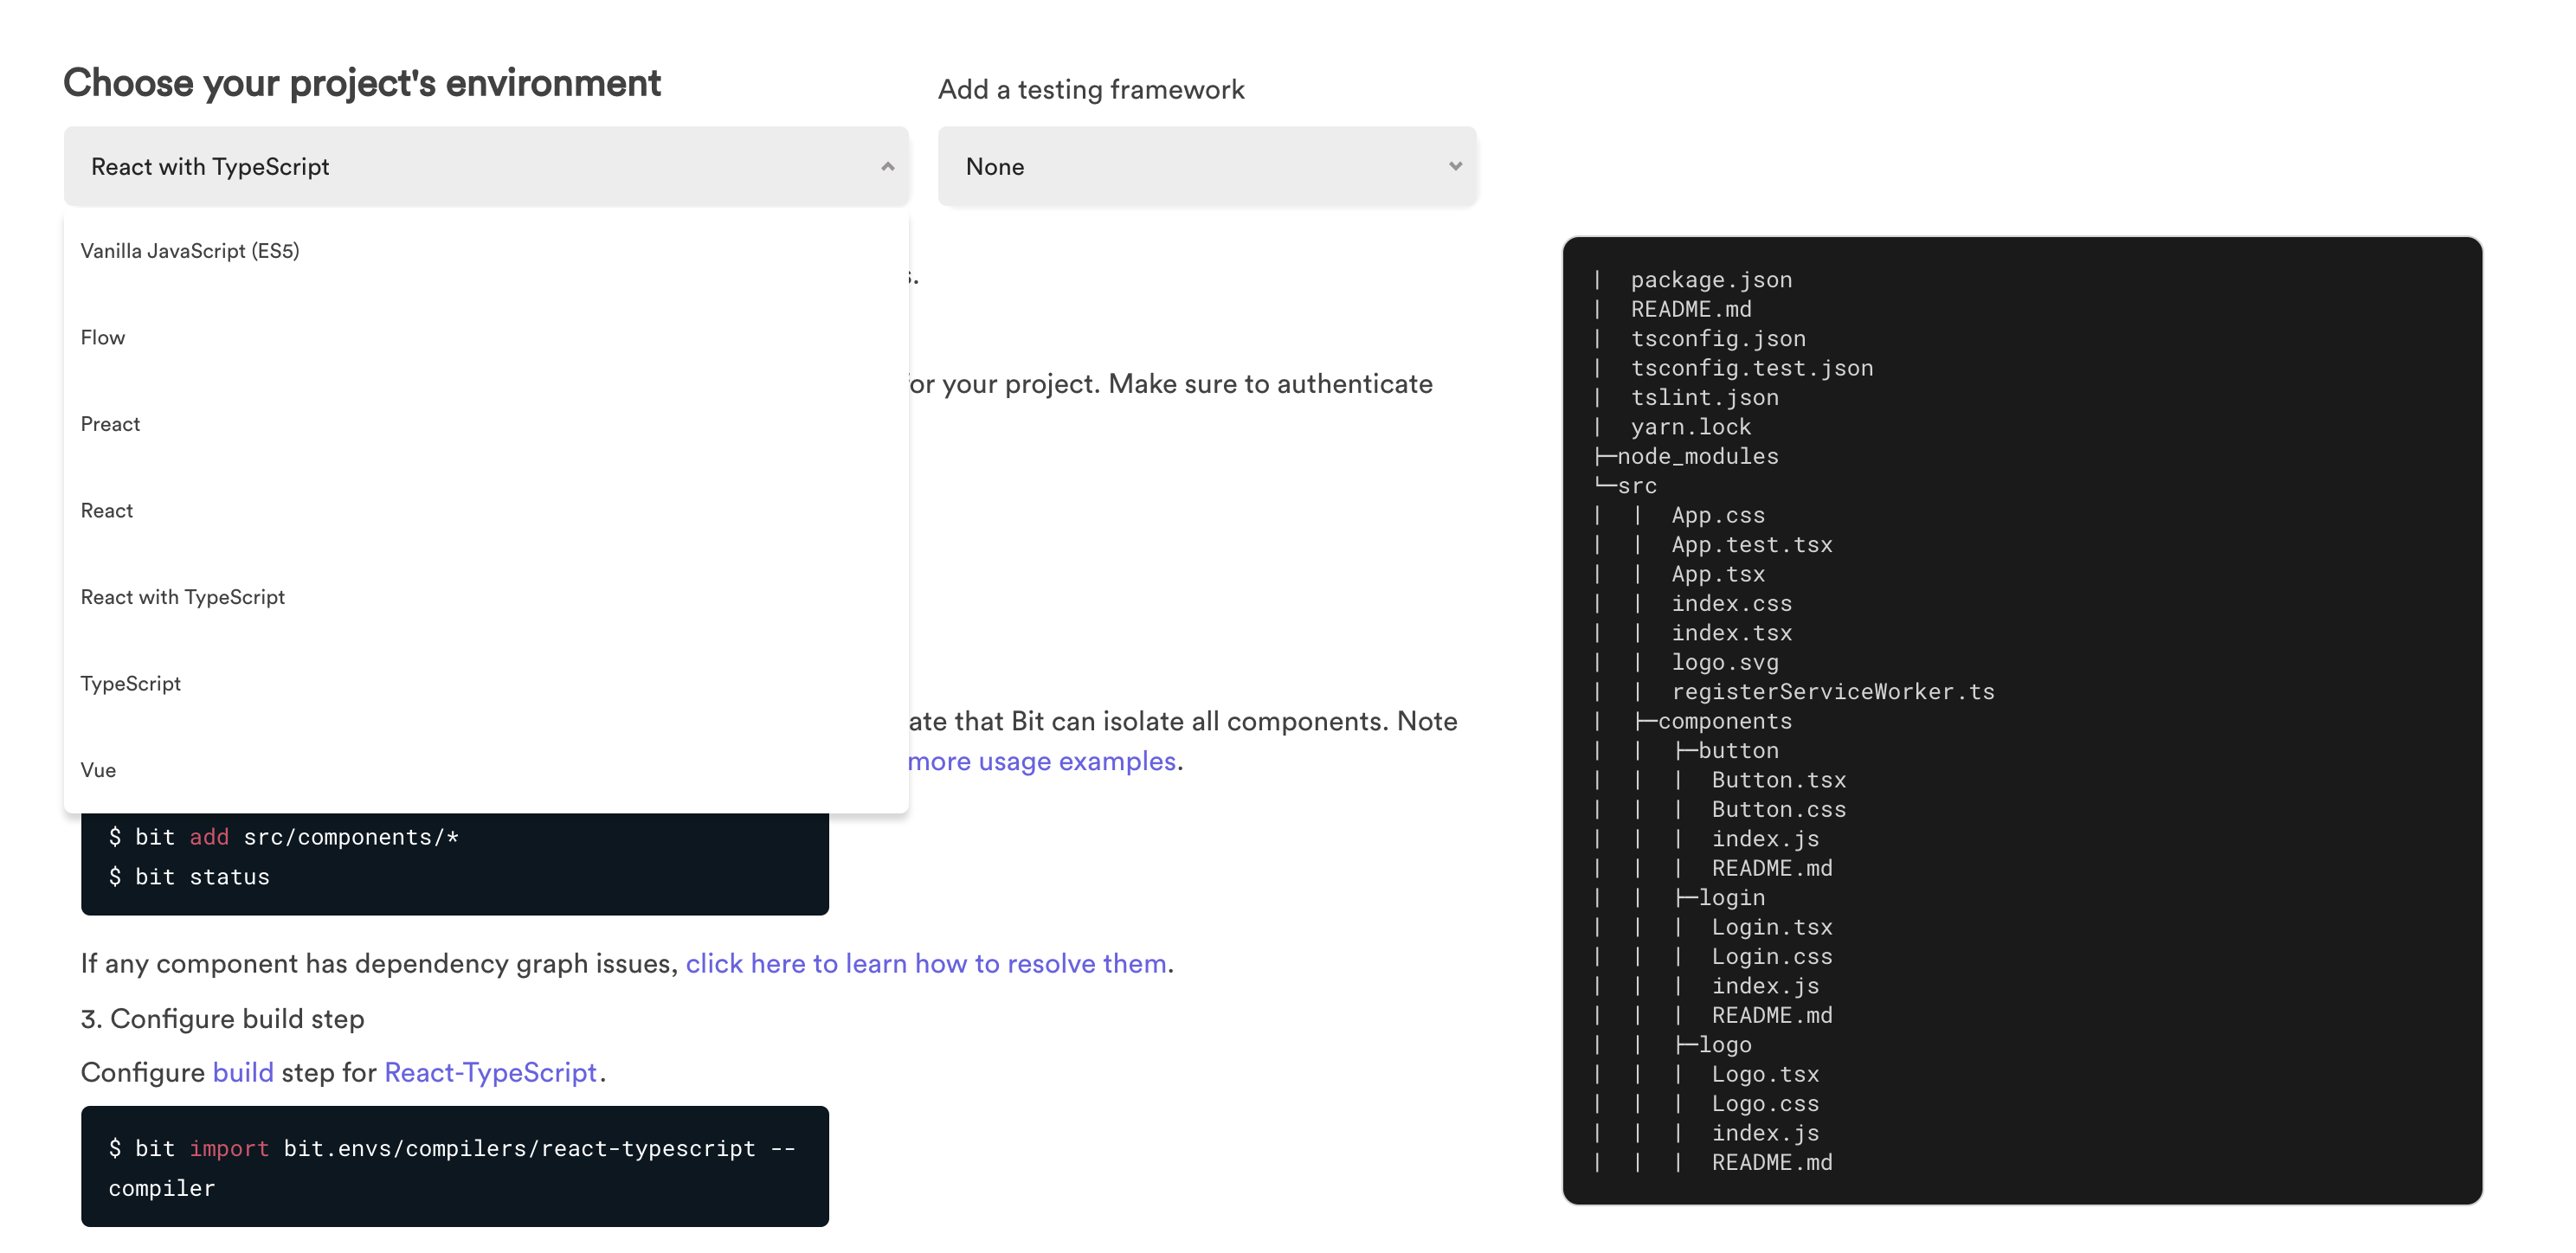Click the button folder in the file tree
The height and width of the screenshot is (1253, 2576).
(x=1738, y=751)
